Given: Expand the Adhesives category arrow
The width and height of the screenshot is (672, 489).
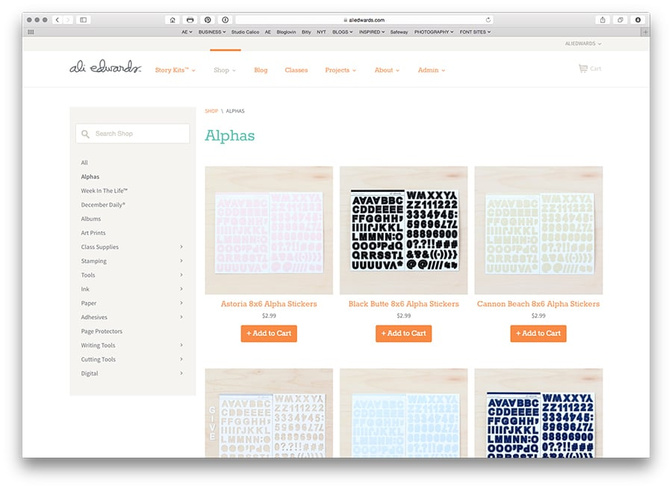Looking at the screenshot, I should [181, 317].
